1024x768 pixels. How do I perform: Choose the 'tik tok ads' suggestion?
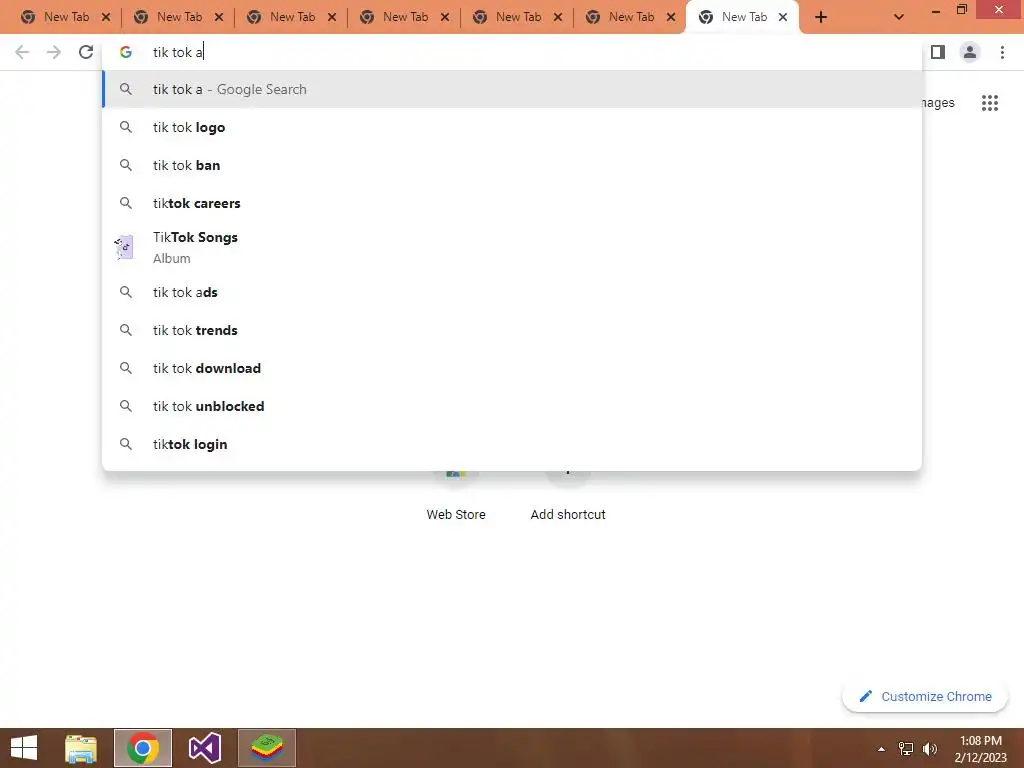(512, 292)
